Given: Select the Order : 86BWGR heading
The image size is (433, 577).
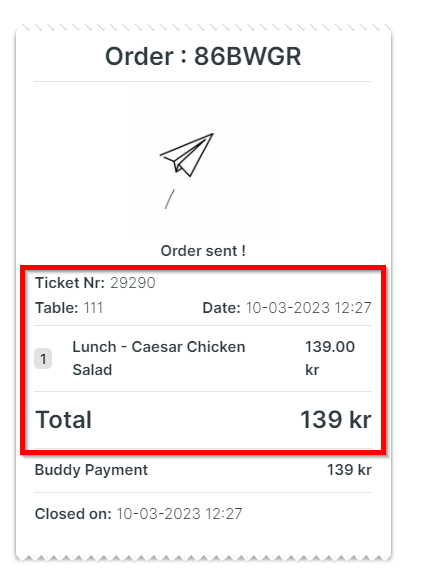Looking at the screenshot, I should 203,56.
